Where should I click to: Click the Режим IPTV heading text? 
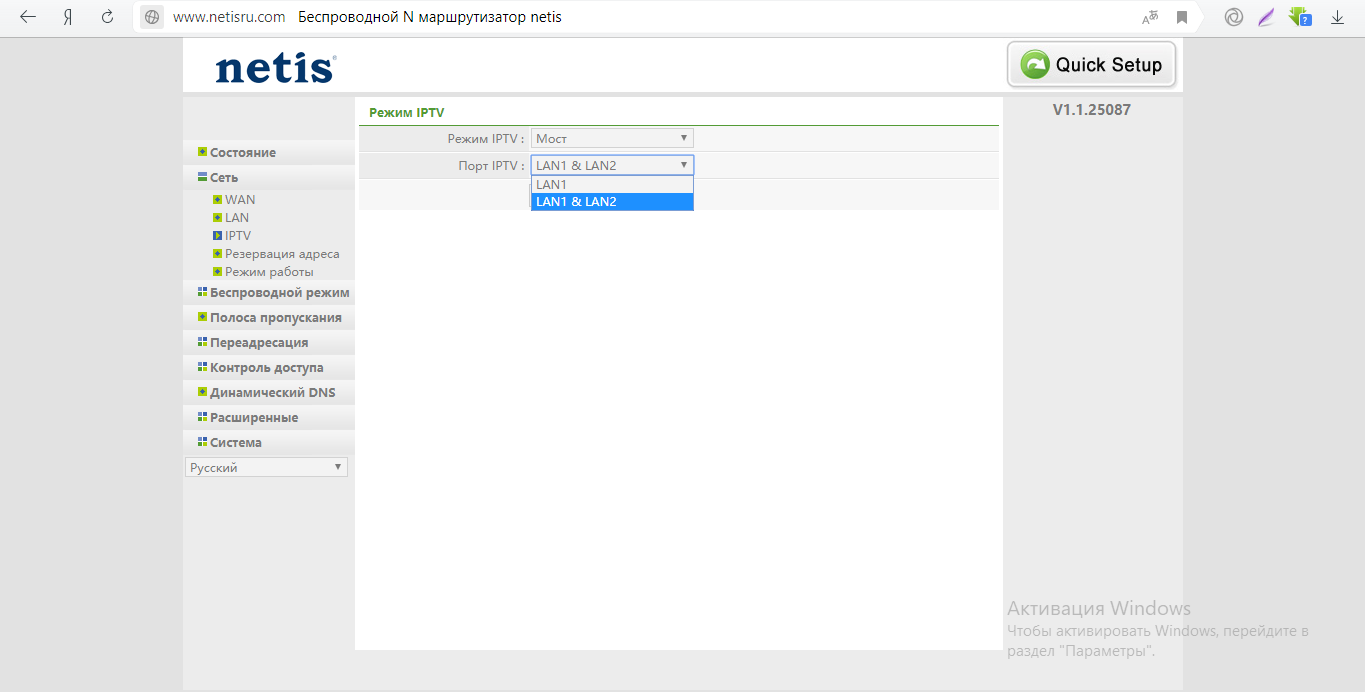[406, 113]
